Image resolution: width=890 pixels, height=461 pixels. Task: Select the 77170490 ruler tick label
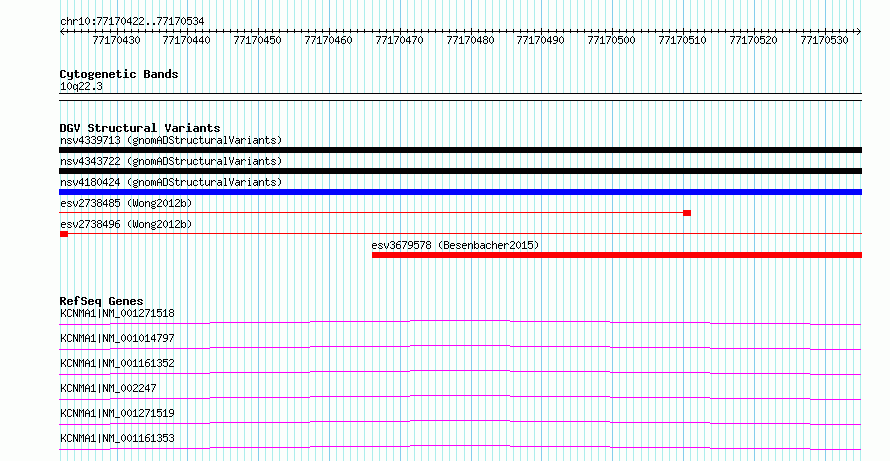pyautogui.click(x=540, y=40)
